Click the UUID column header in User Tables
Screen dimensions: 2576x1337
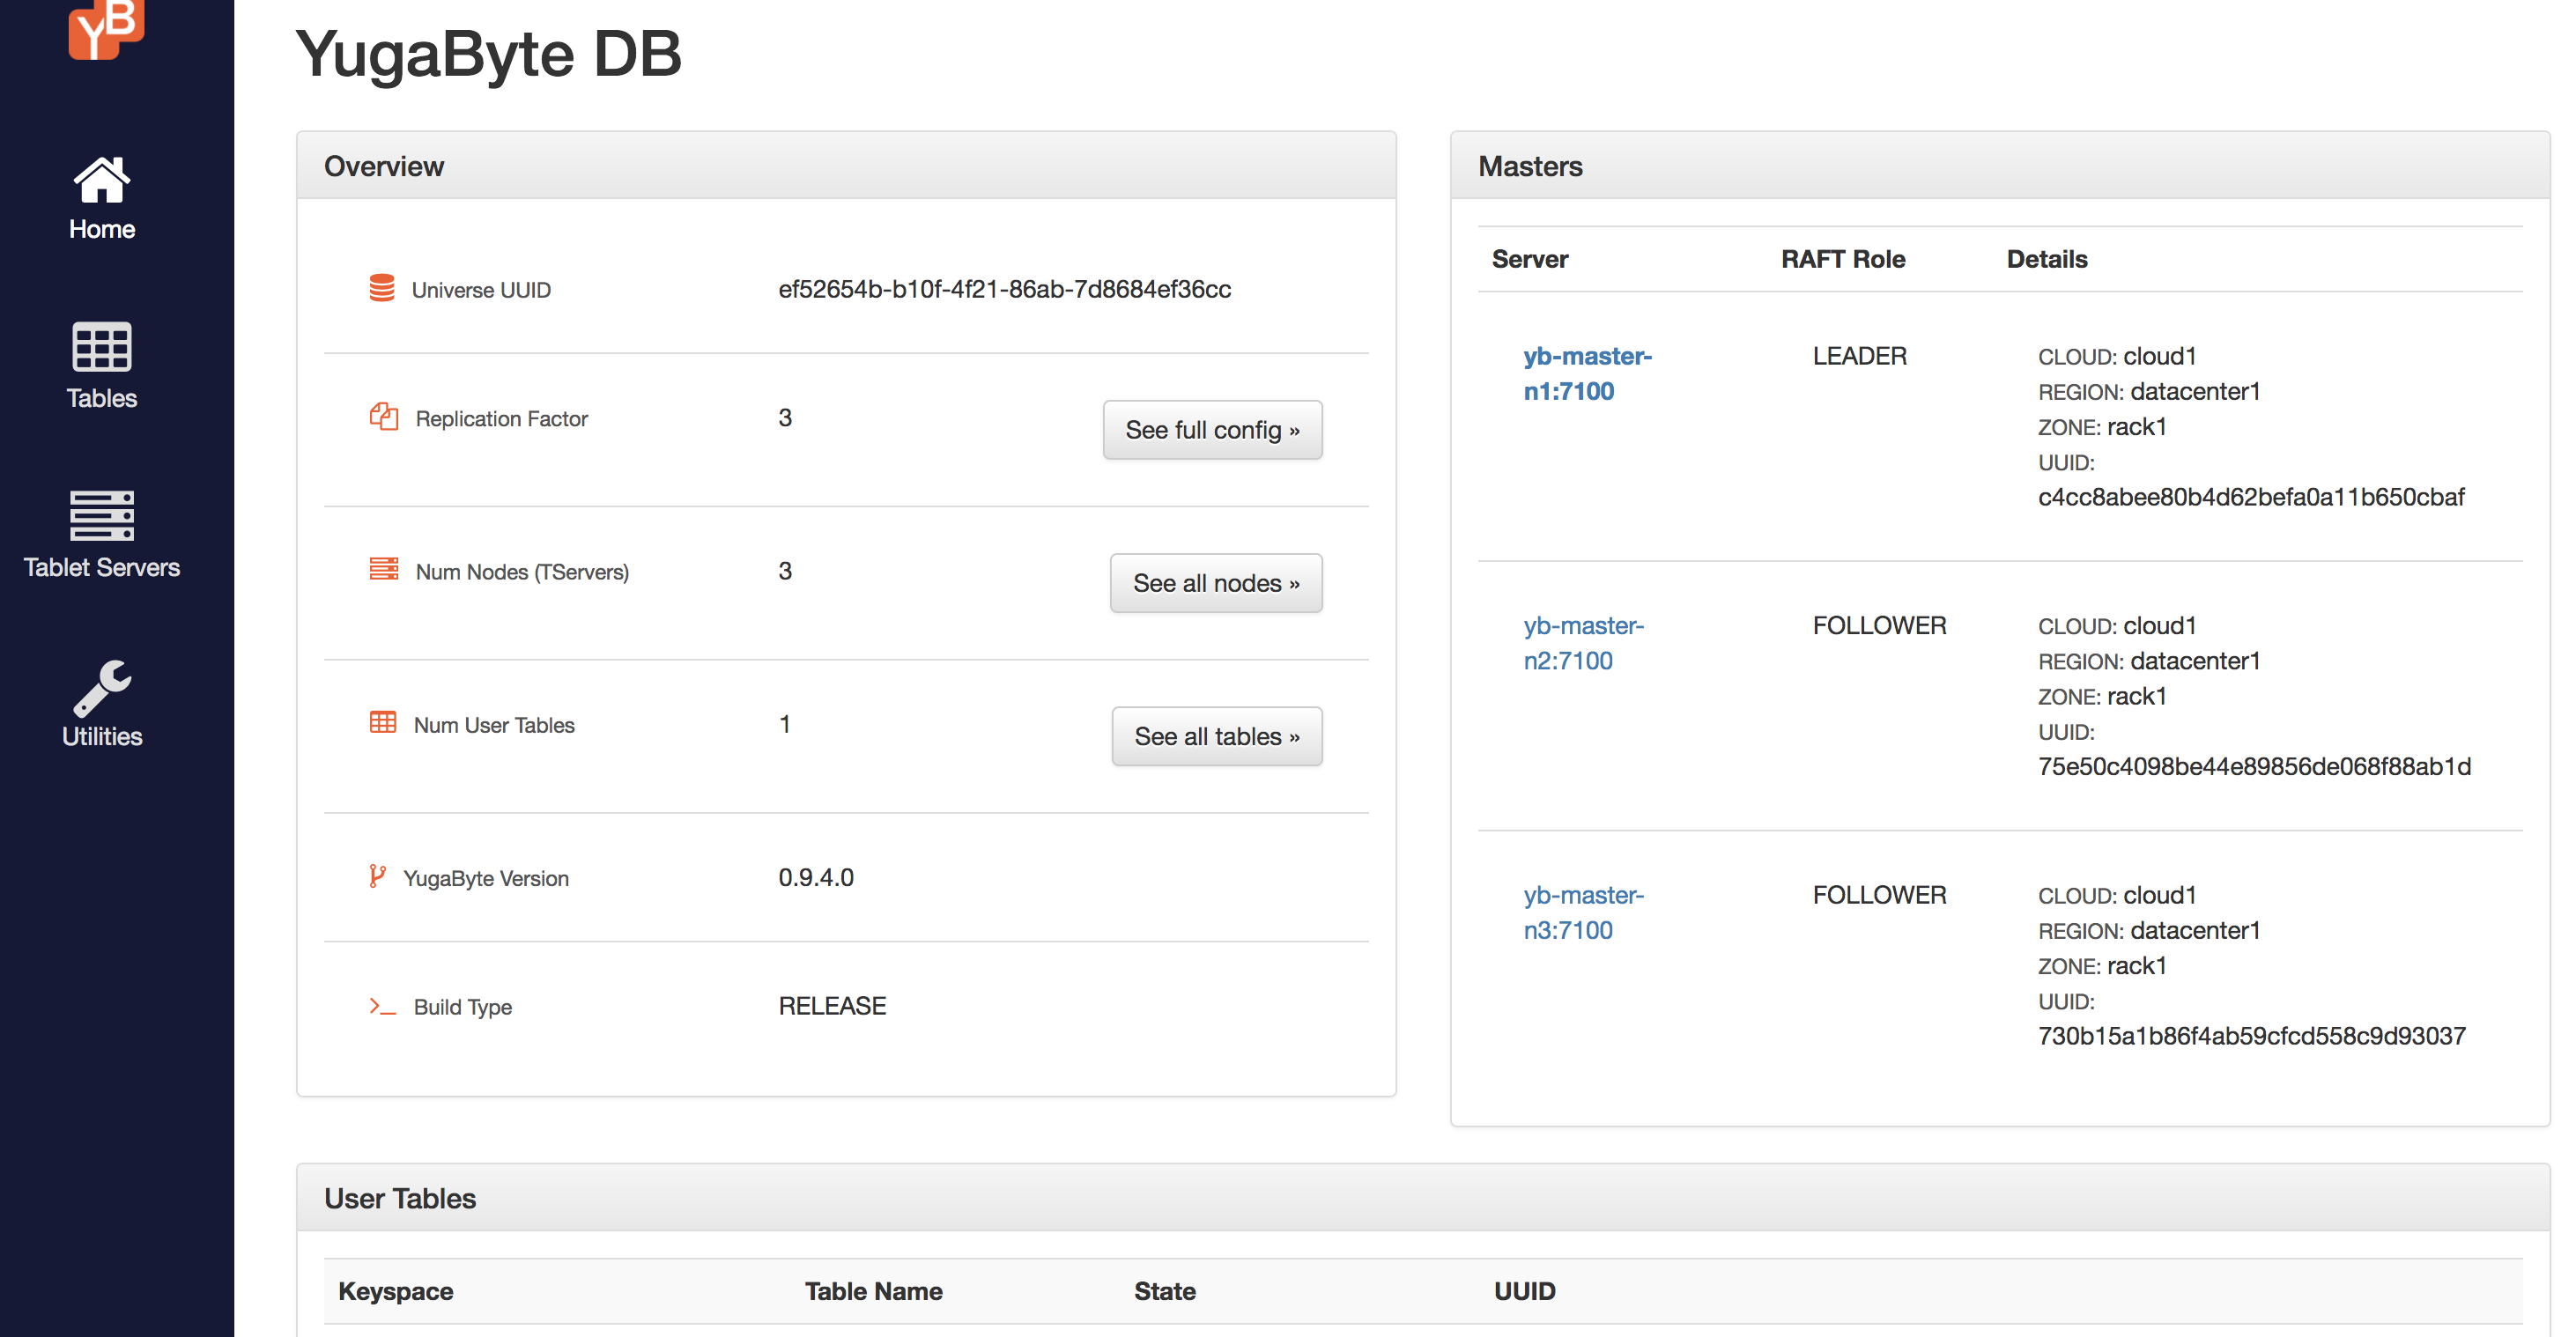tap(1524, 1291)
